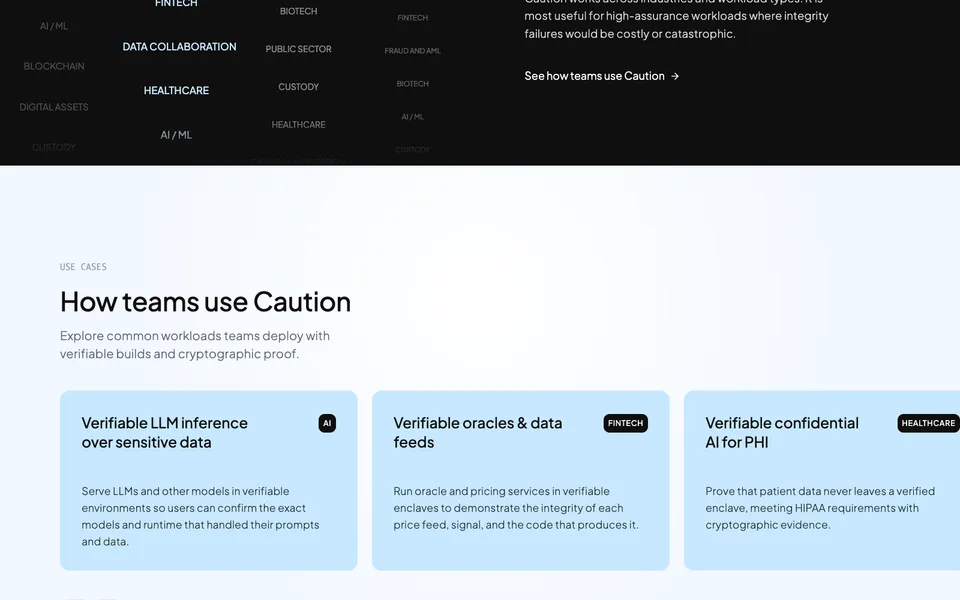Open the 'See how teams use Caution' link
Screen dimensions: 960x600
pos(602,76)
